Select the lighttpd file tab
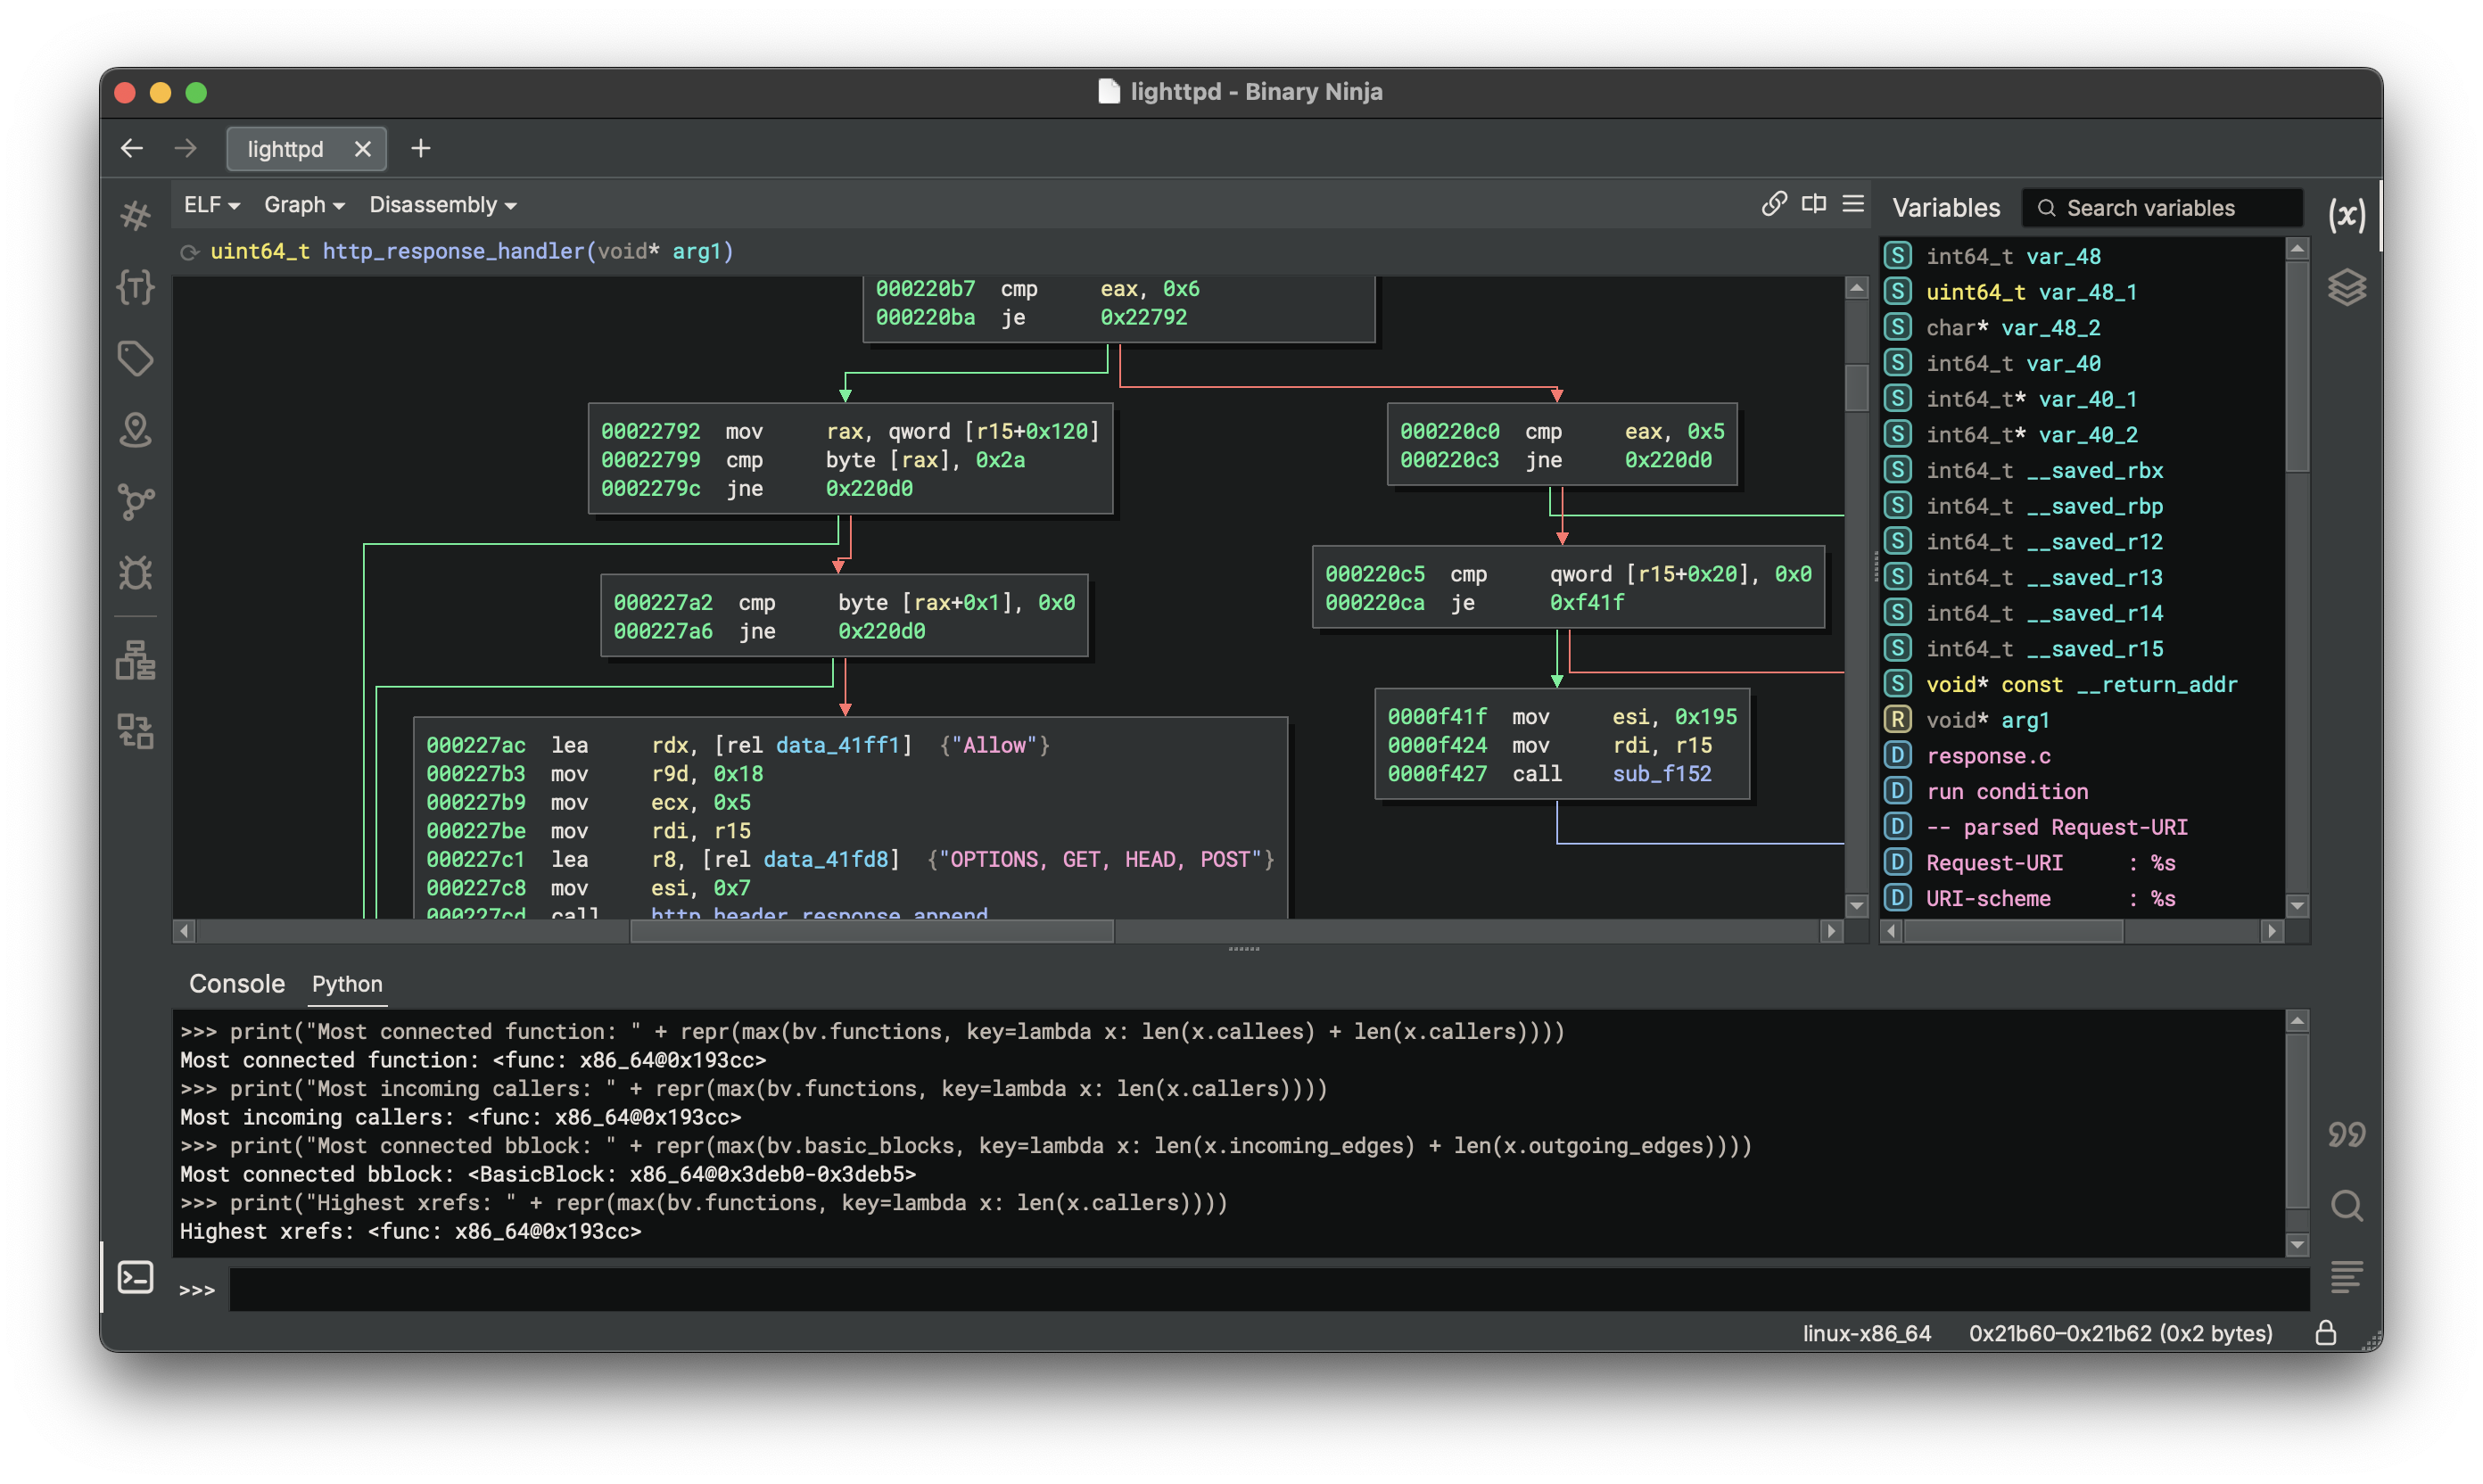Image resolution: width=2483 pixels, height=1484 pixels. [x=286, y=149]
